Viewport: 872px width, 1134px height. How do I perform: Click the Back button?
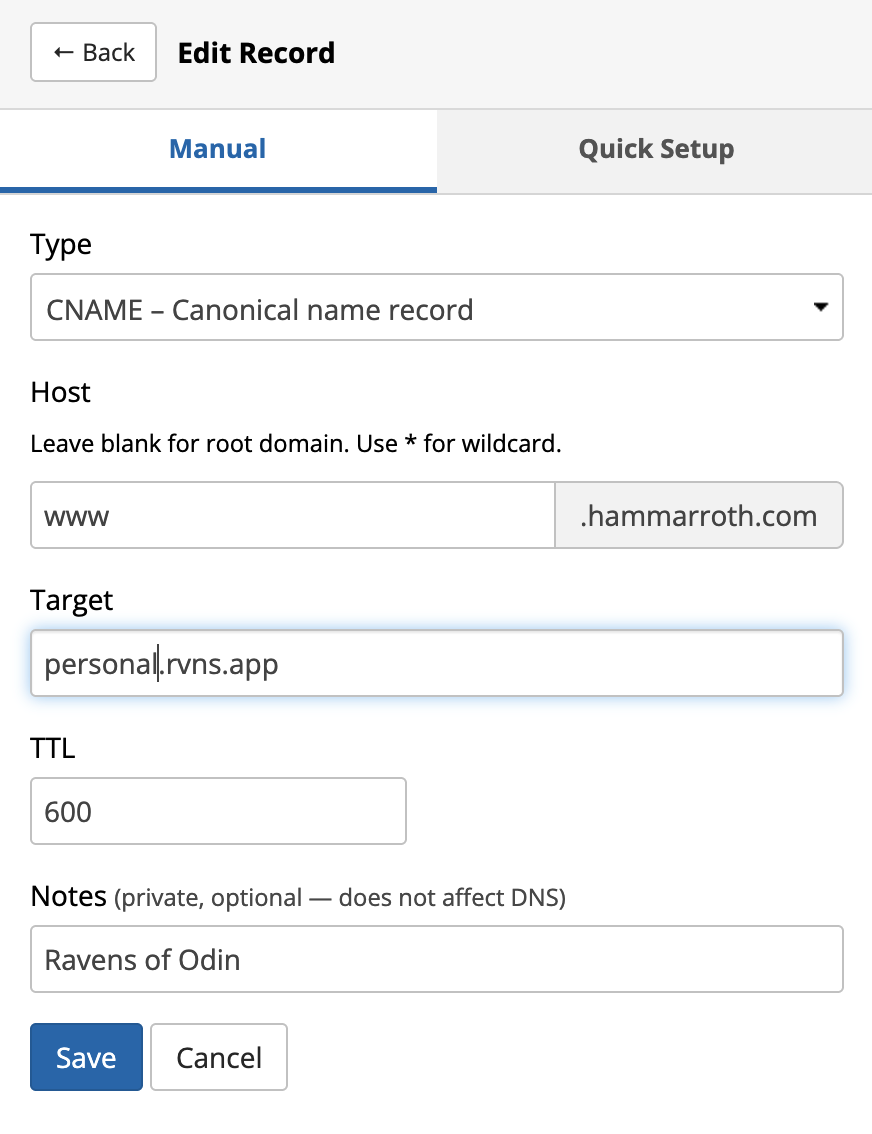(94, 53)
